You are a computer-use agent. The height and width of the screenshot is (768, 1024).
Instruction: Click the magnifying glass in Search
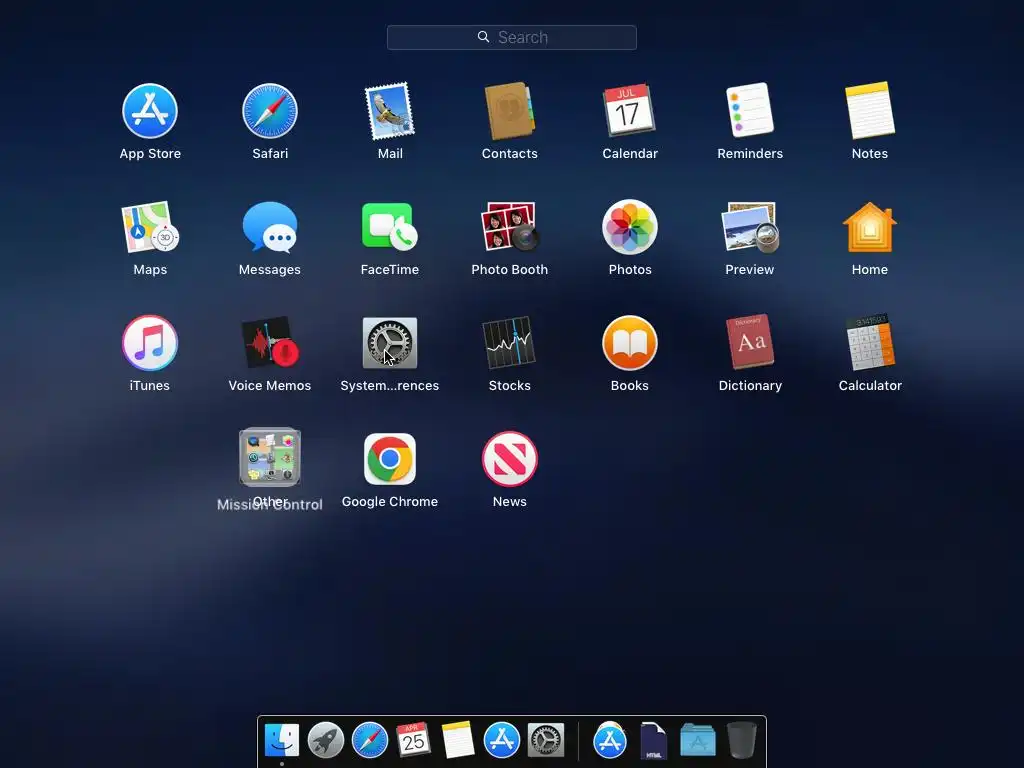pos(483,37)
